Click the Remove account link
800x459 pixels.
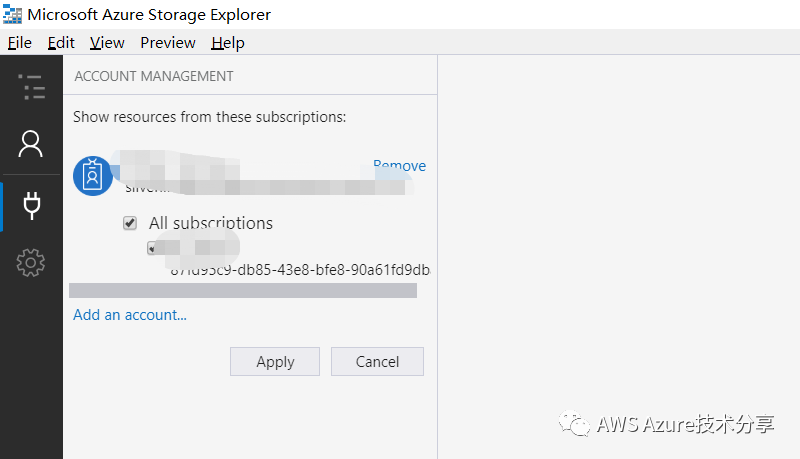pyautogui.click(x=399, y=165)
